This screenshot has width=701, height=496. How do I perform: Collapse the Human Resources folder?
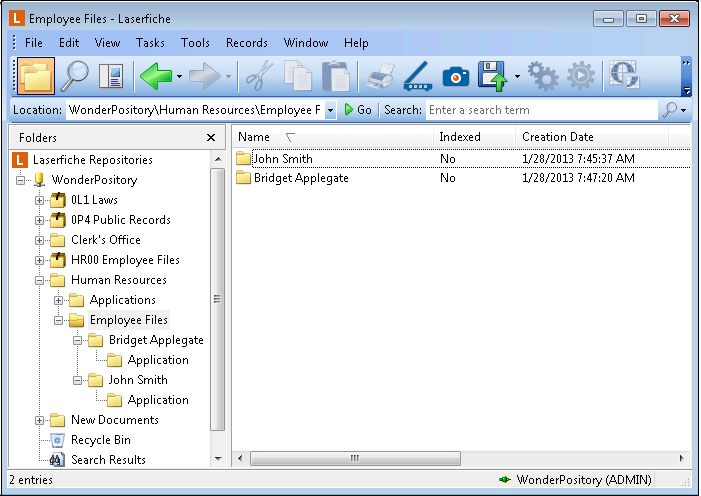39,280
